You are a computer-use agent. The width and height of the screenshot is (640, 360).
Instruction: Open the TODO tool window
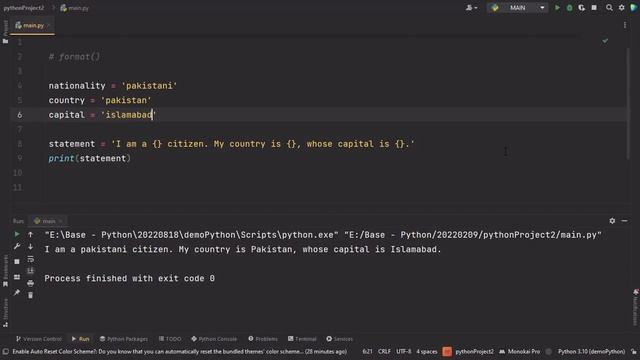click(x=170, y=339)
